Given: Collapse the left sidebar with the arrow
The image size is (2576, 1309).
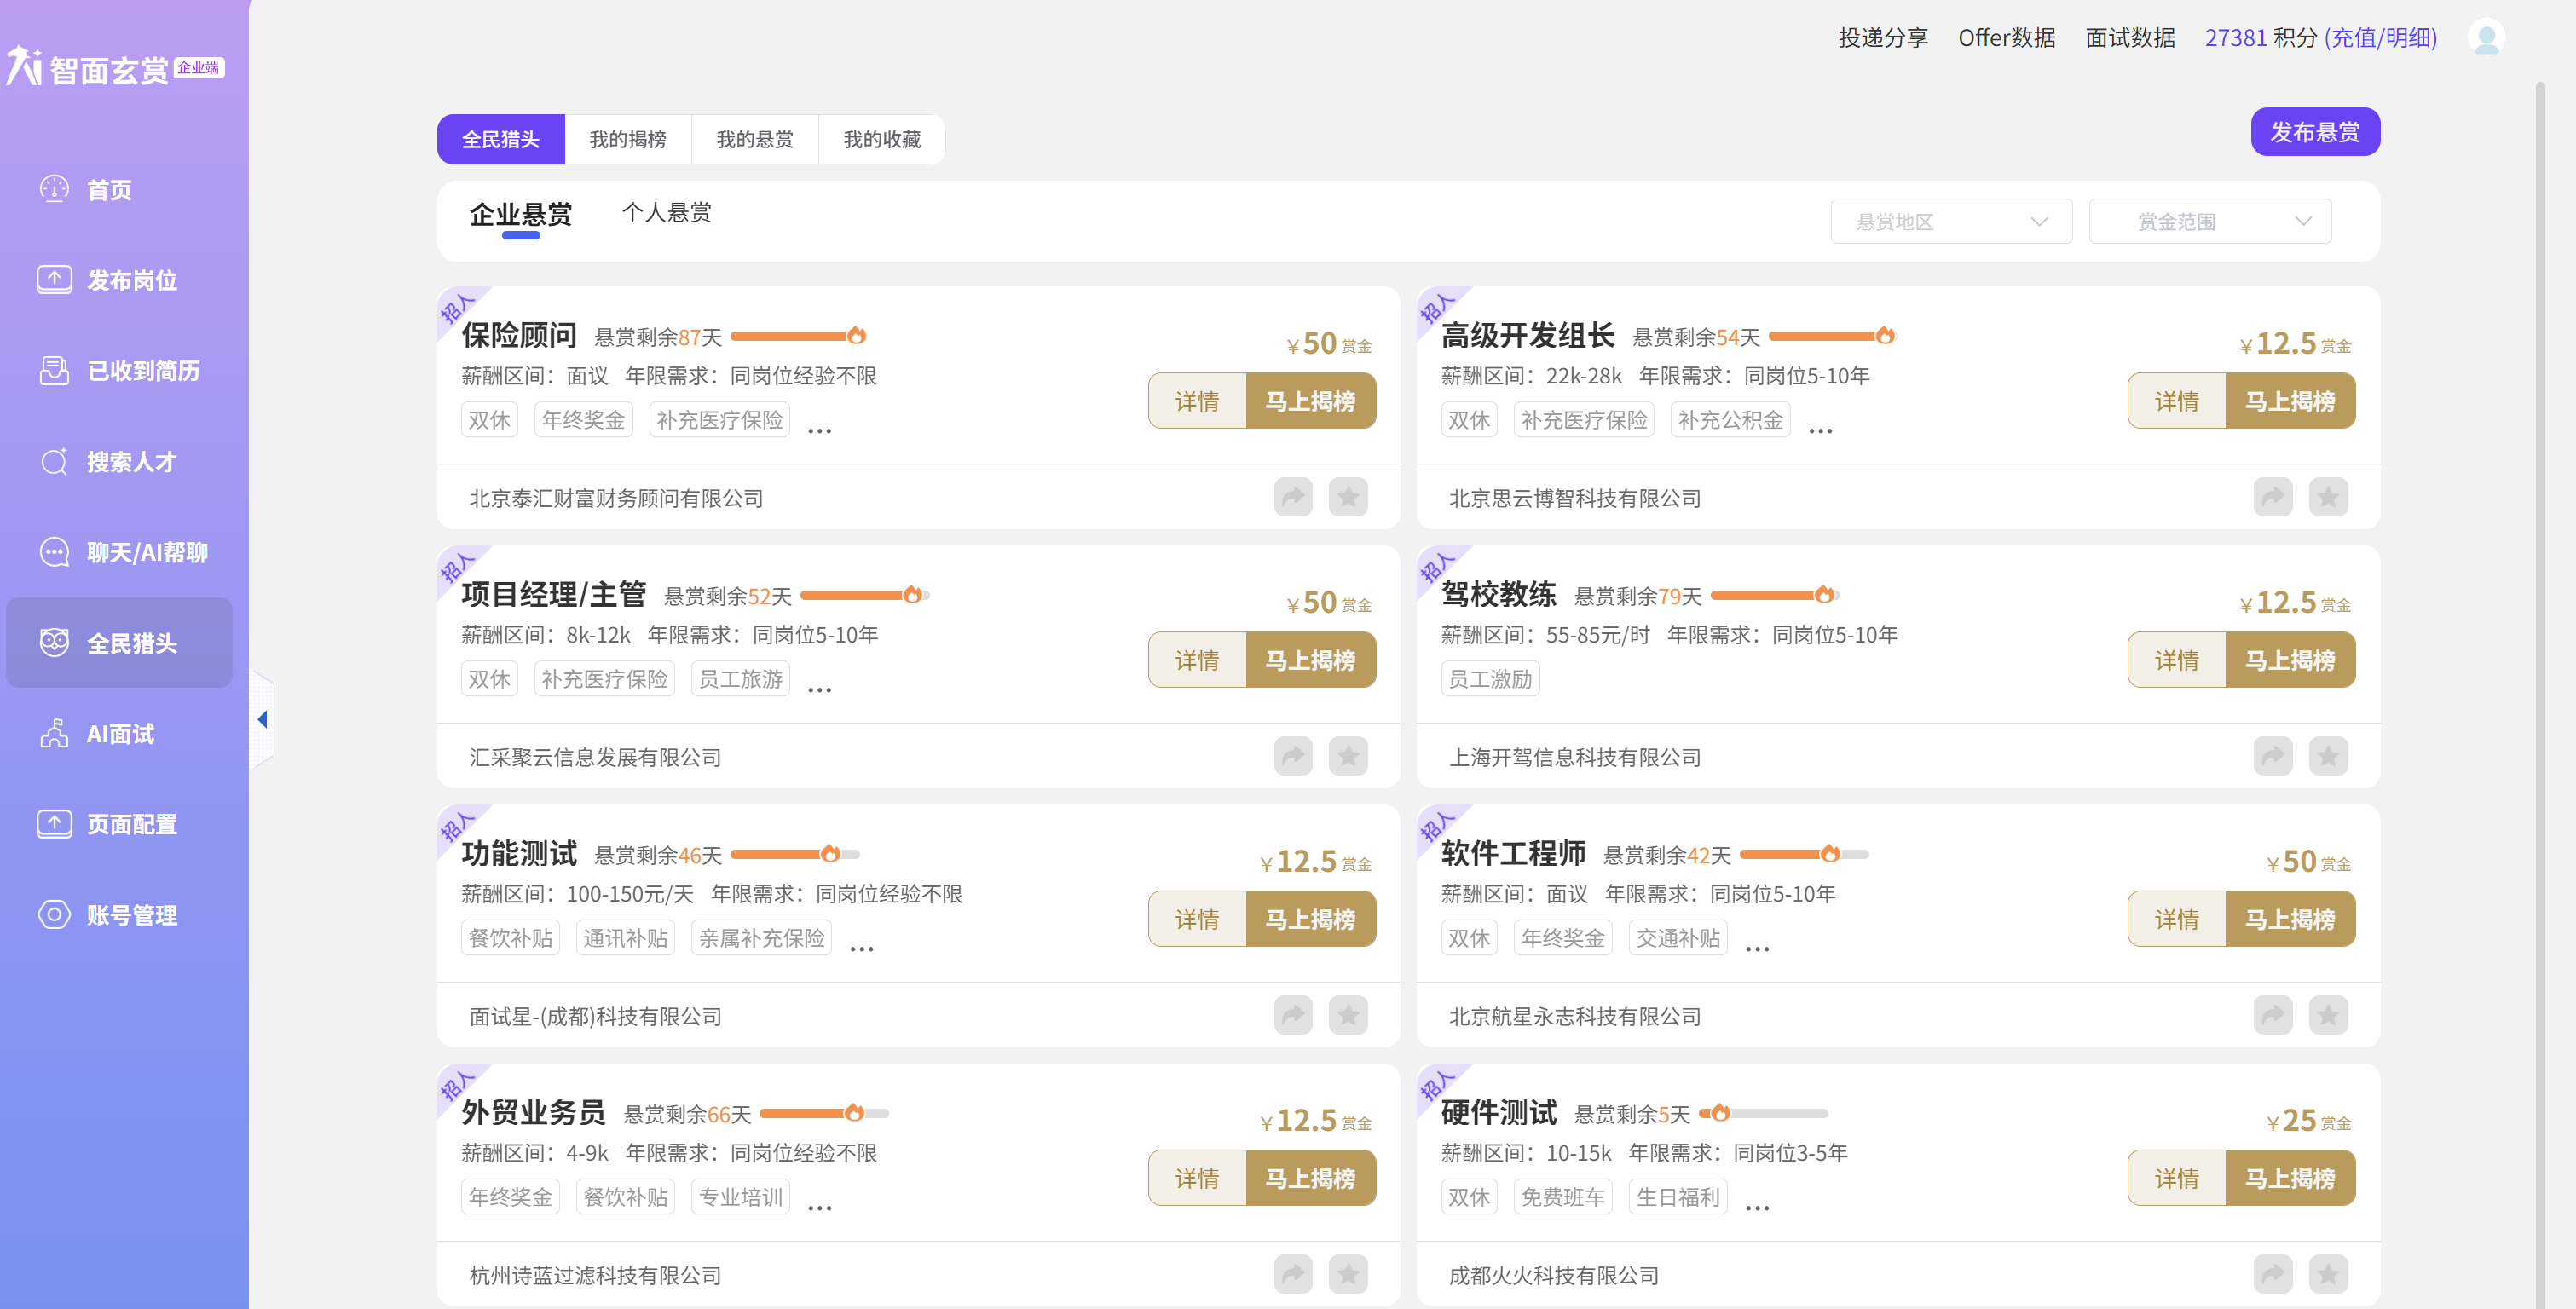Looking at the screenshot, I should 263,718.
